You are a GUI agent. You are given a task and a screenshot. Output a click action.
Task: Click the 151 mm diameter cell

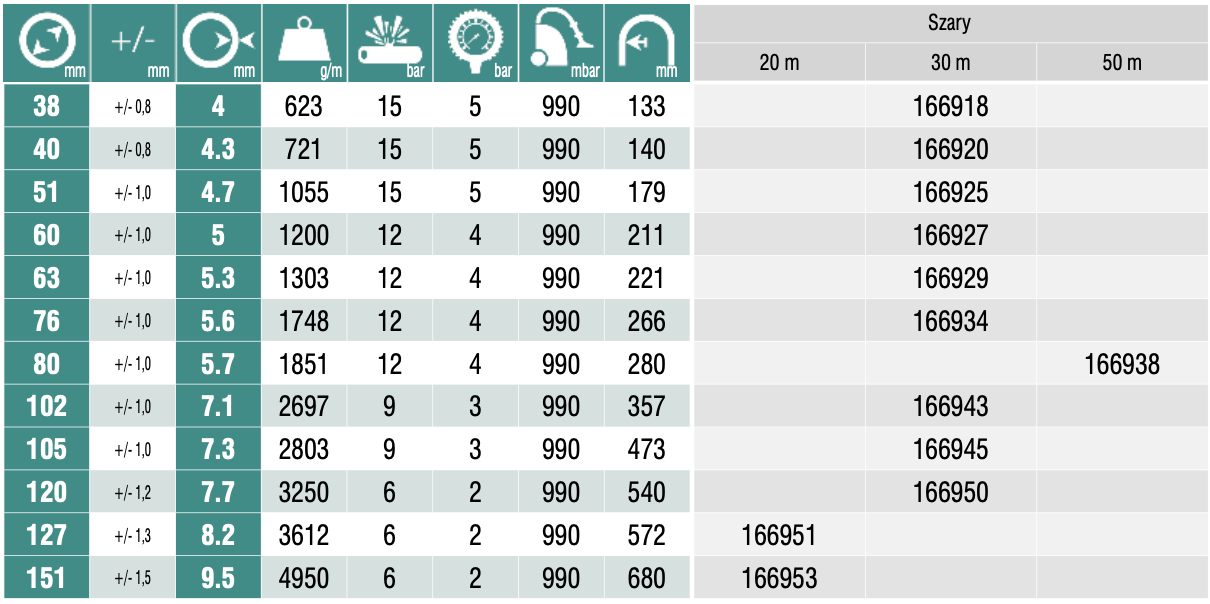pos(46,579)
